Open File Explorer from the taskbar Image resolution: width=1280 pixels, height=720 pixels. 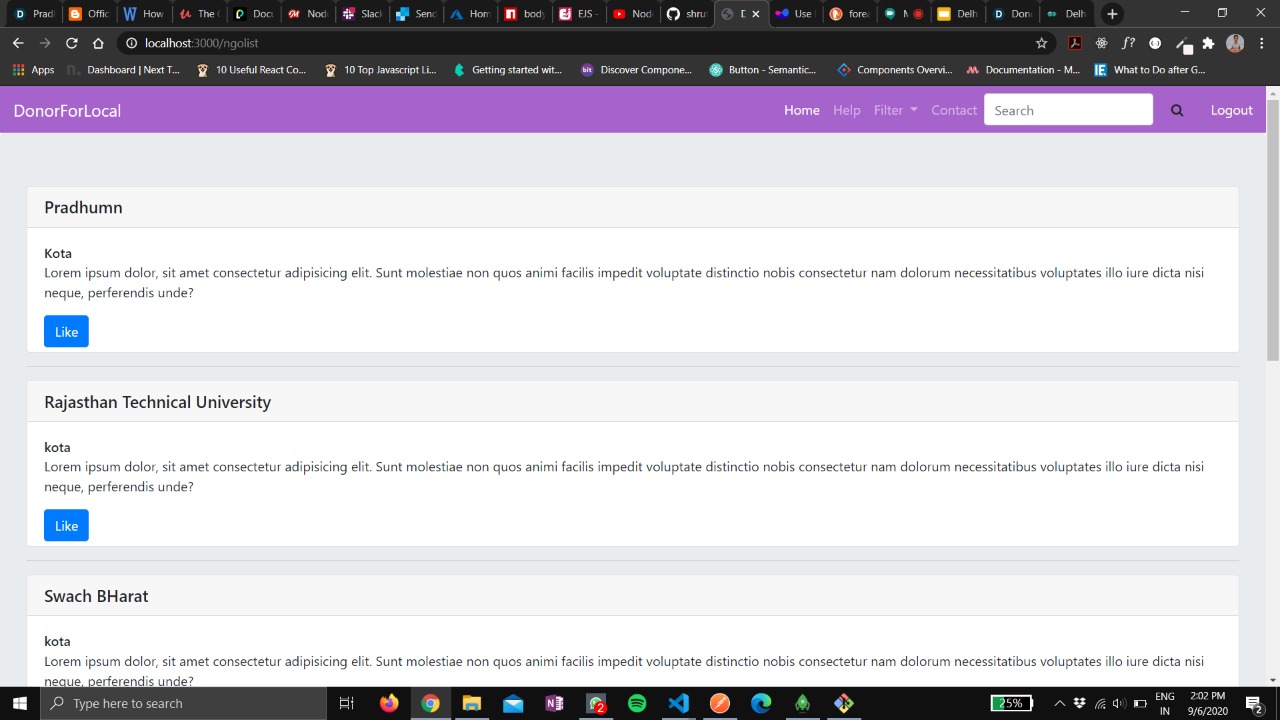472,703
